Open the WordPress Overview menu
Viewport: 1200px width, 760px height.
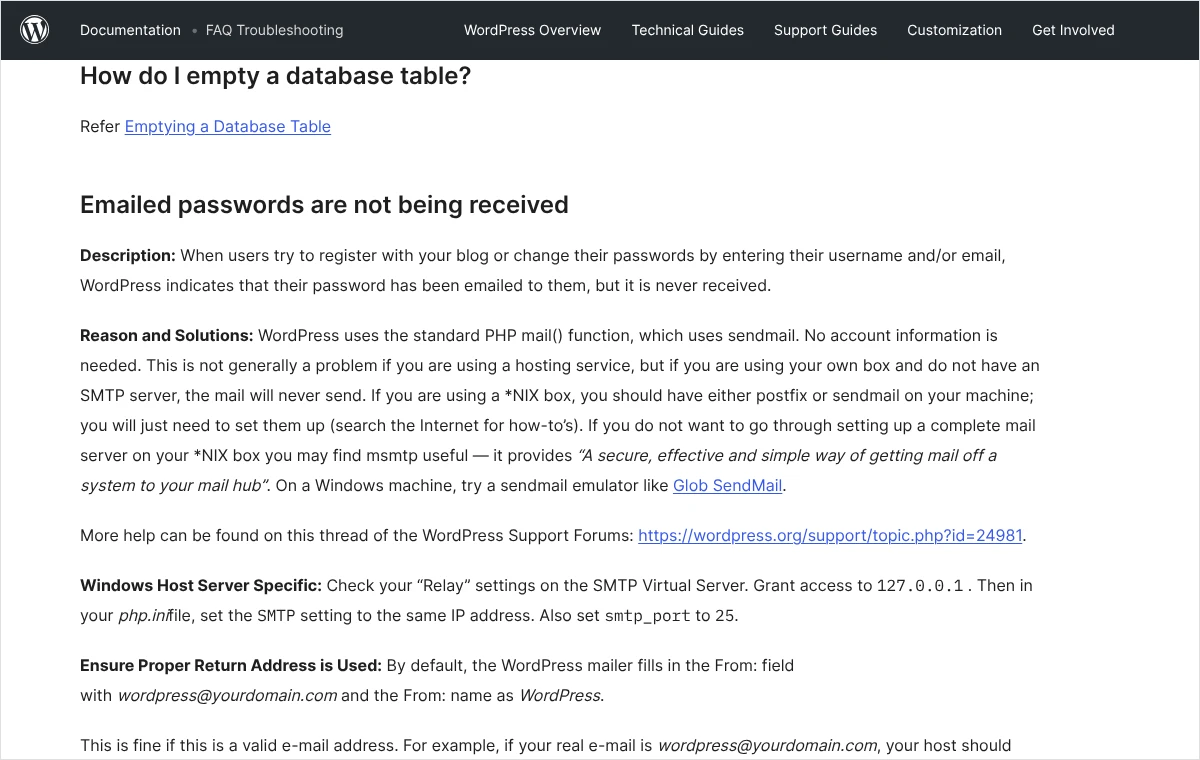(532, 30)
